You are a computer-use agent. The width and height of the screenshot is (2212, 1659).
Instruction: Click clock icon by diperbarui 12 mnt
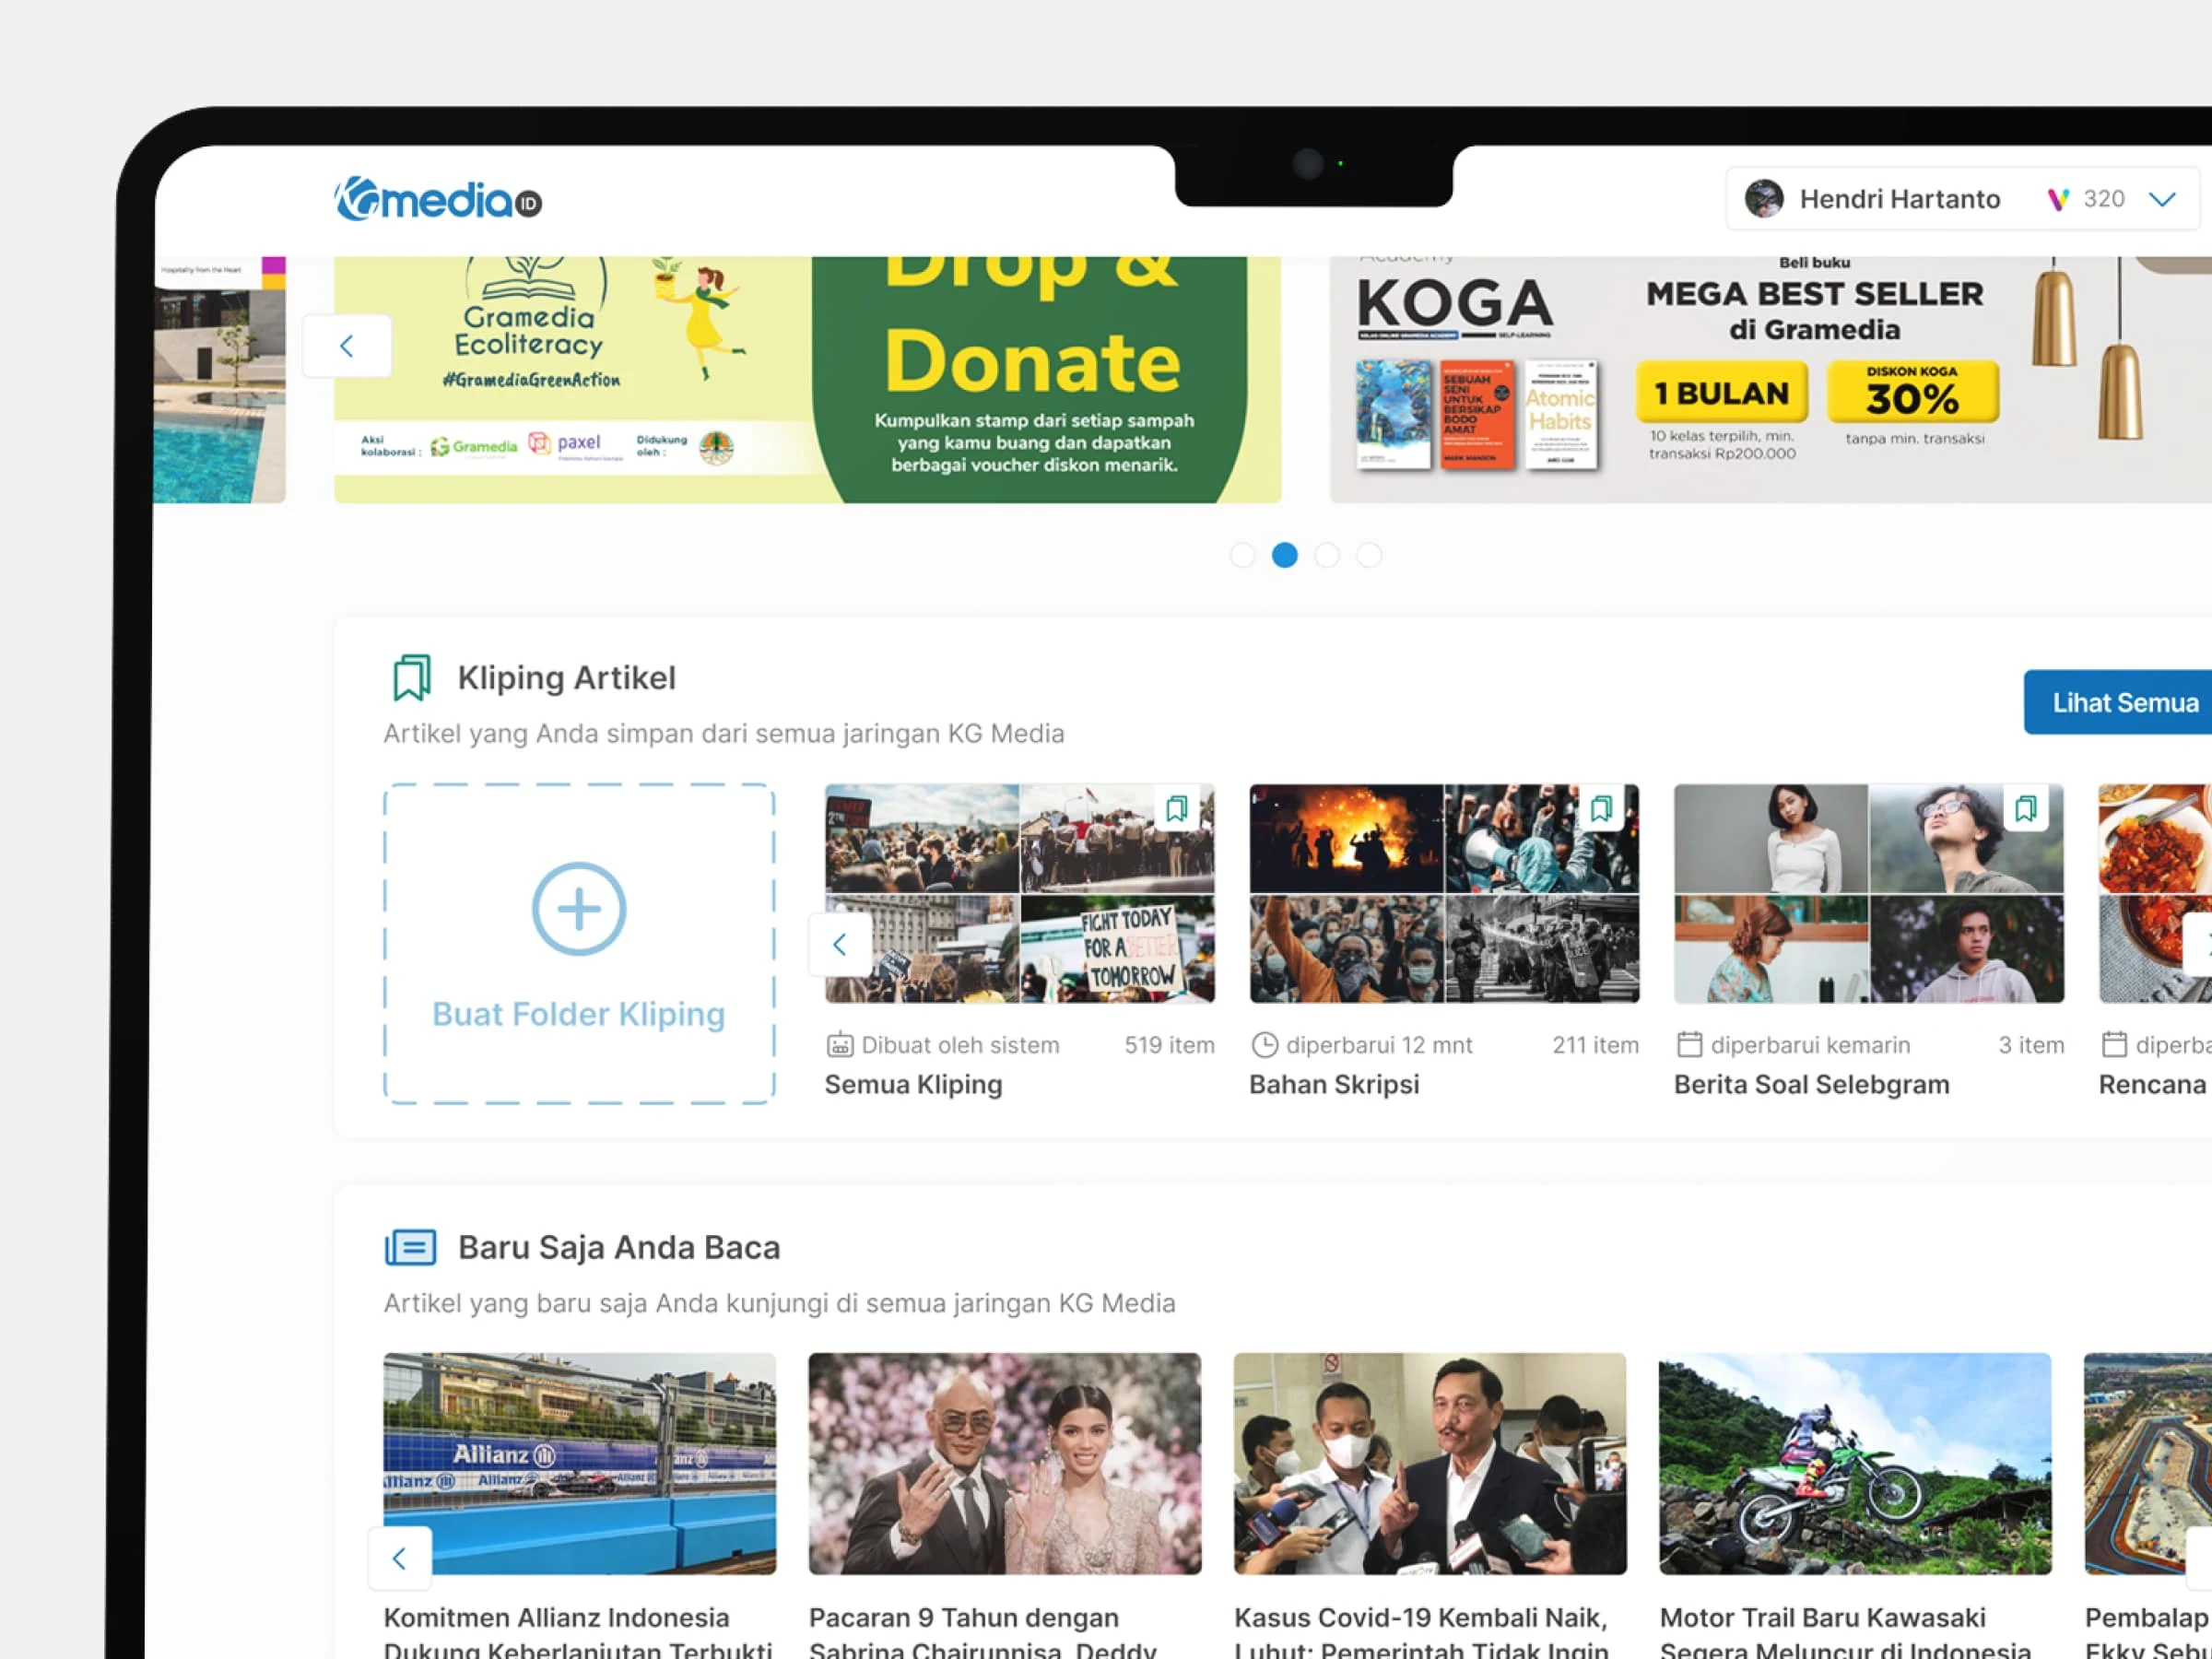(x=1264, y=1045)
